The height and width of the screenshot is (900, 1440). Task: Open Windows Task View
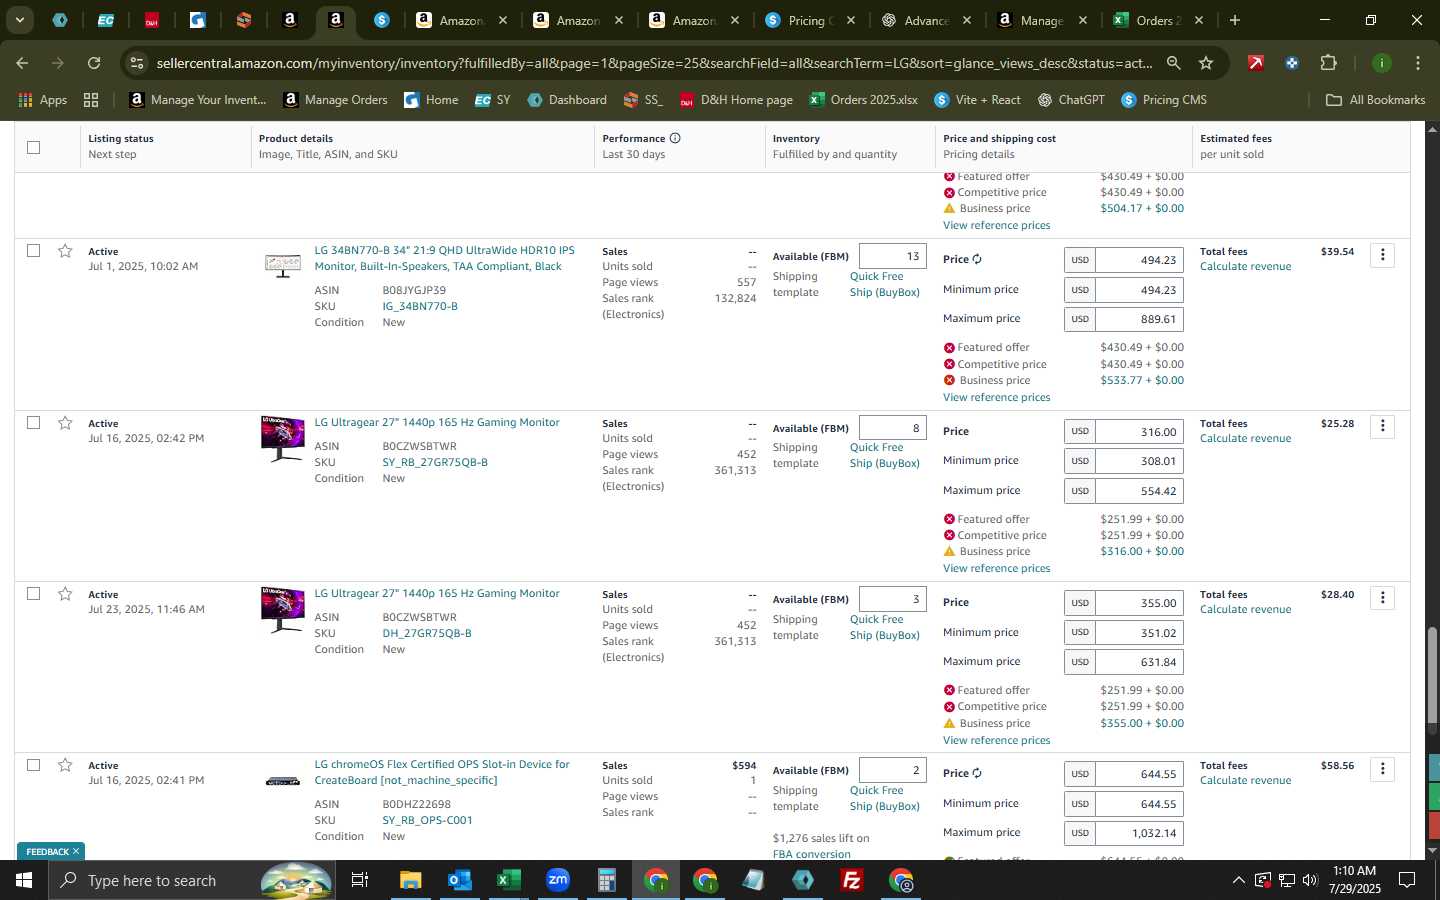tap(360, 880)
